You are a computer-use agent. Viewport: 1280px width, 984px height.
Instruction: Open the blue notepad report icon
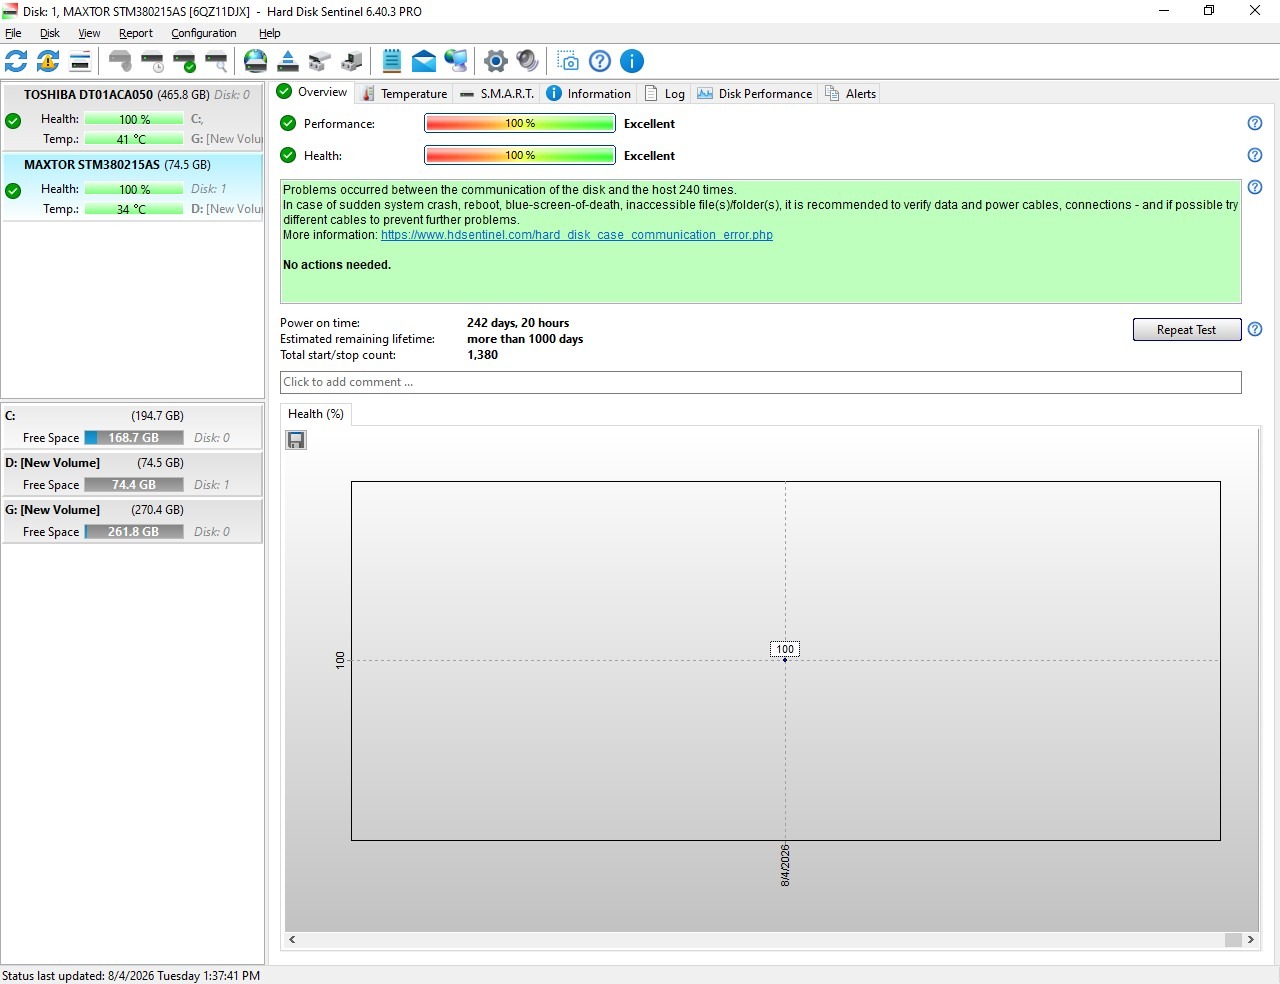coord(392,61)
